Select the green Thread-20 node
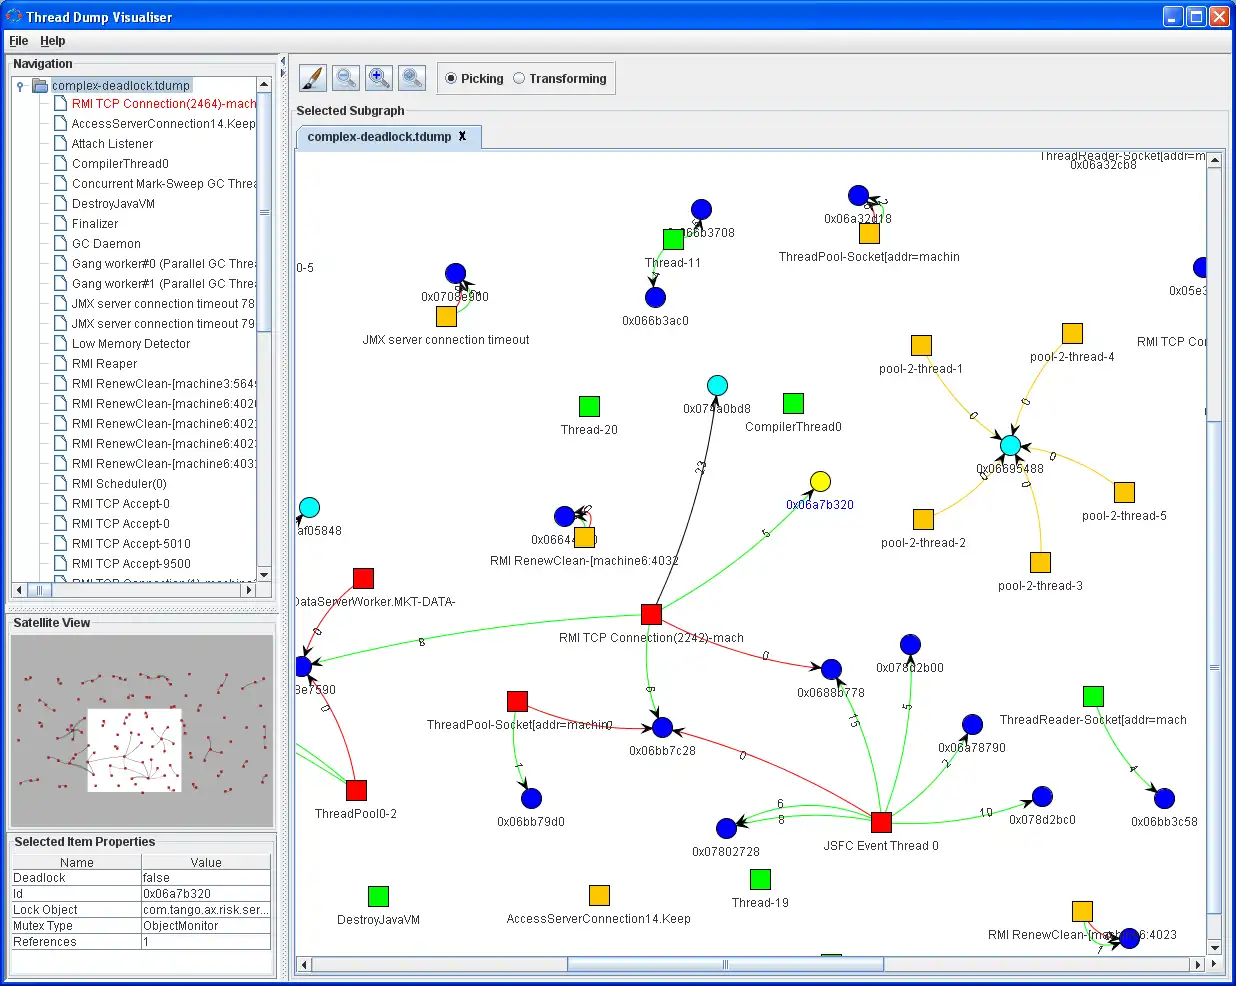Screen dimensions: 1236x986 pyautogui.click(x=589, y=406)
